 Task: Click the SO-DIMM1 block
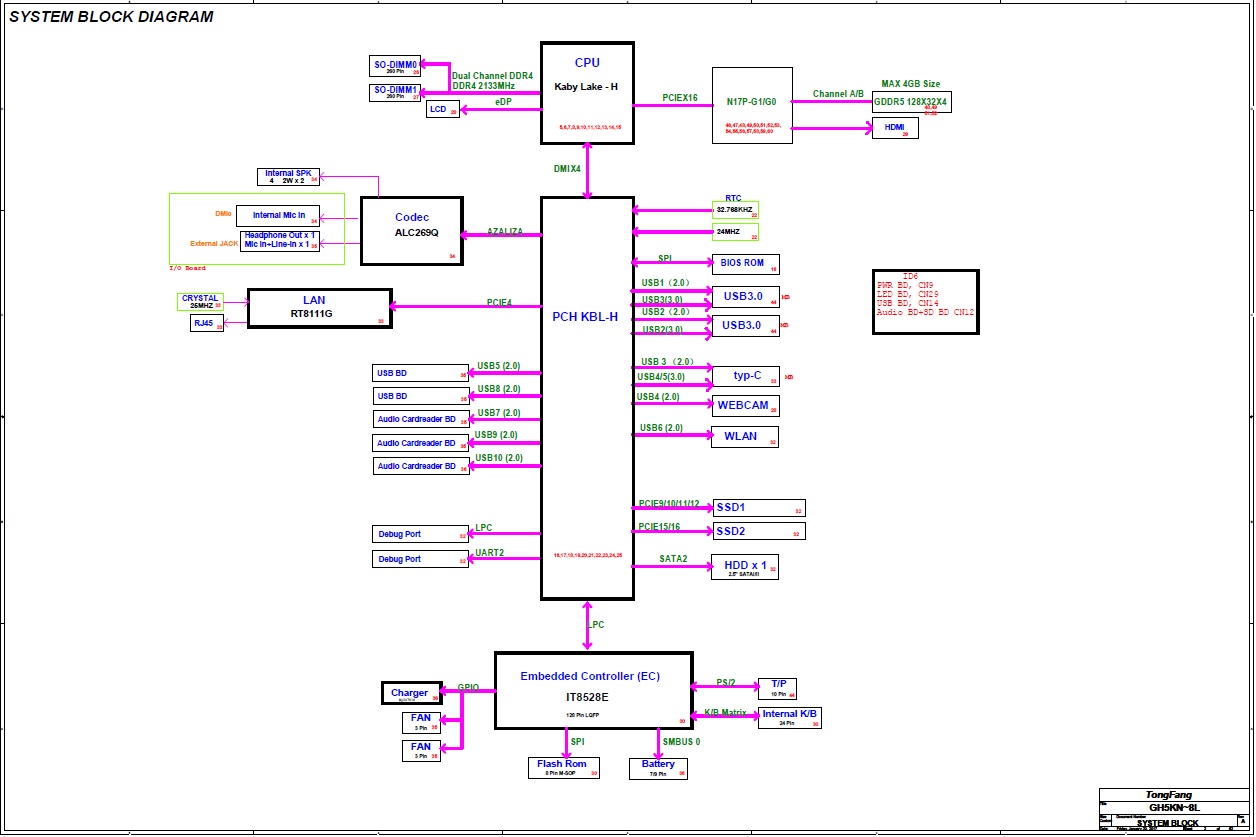coord(396,92)
